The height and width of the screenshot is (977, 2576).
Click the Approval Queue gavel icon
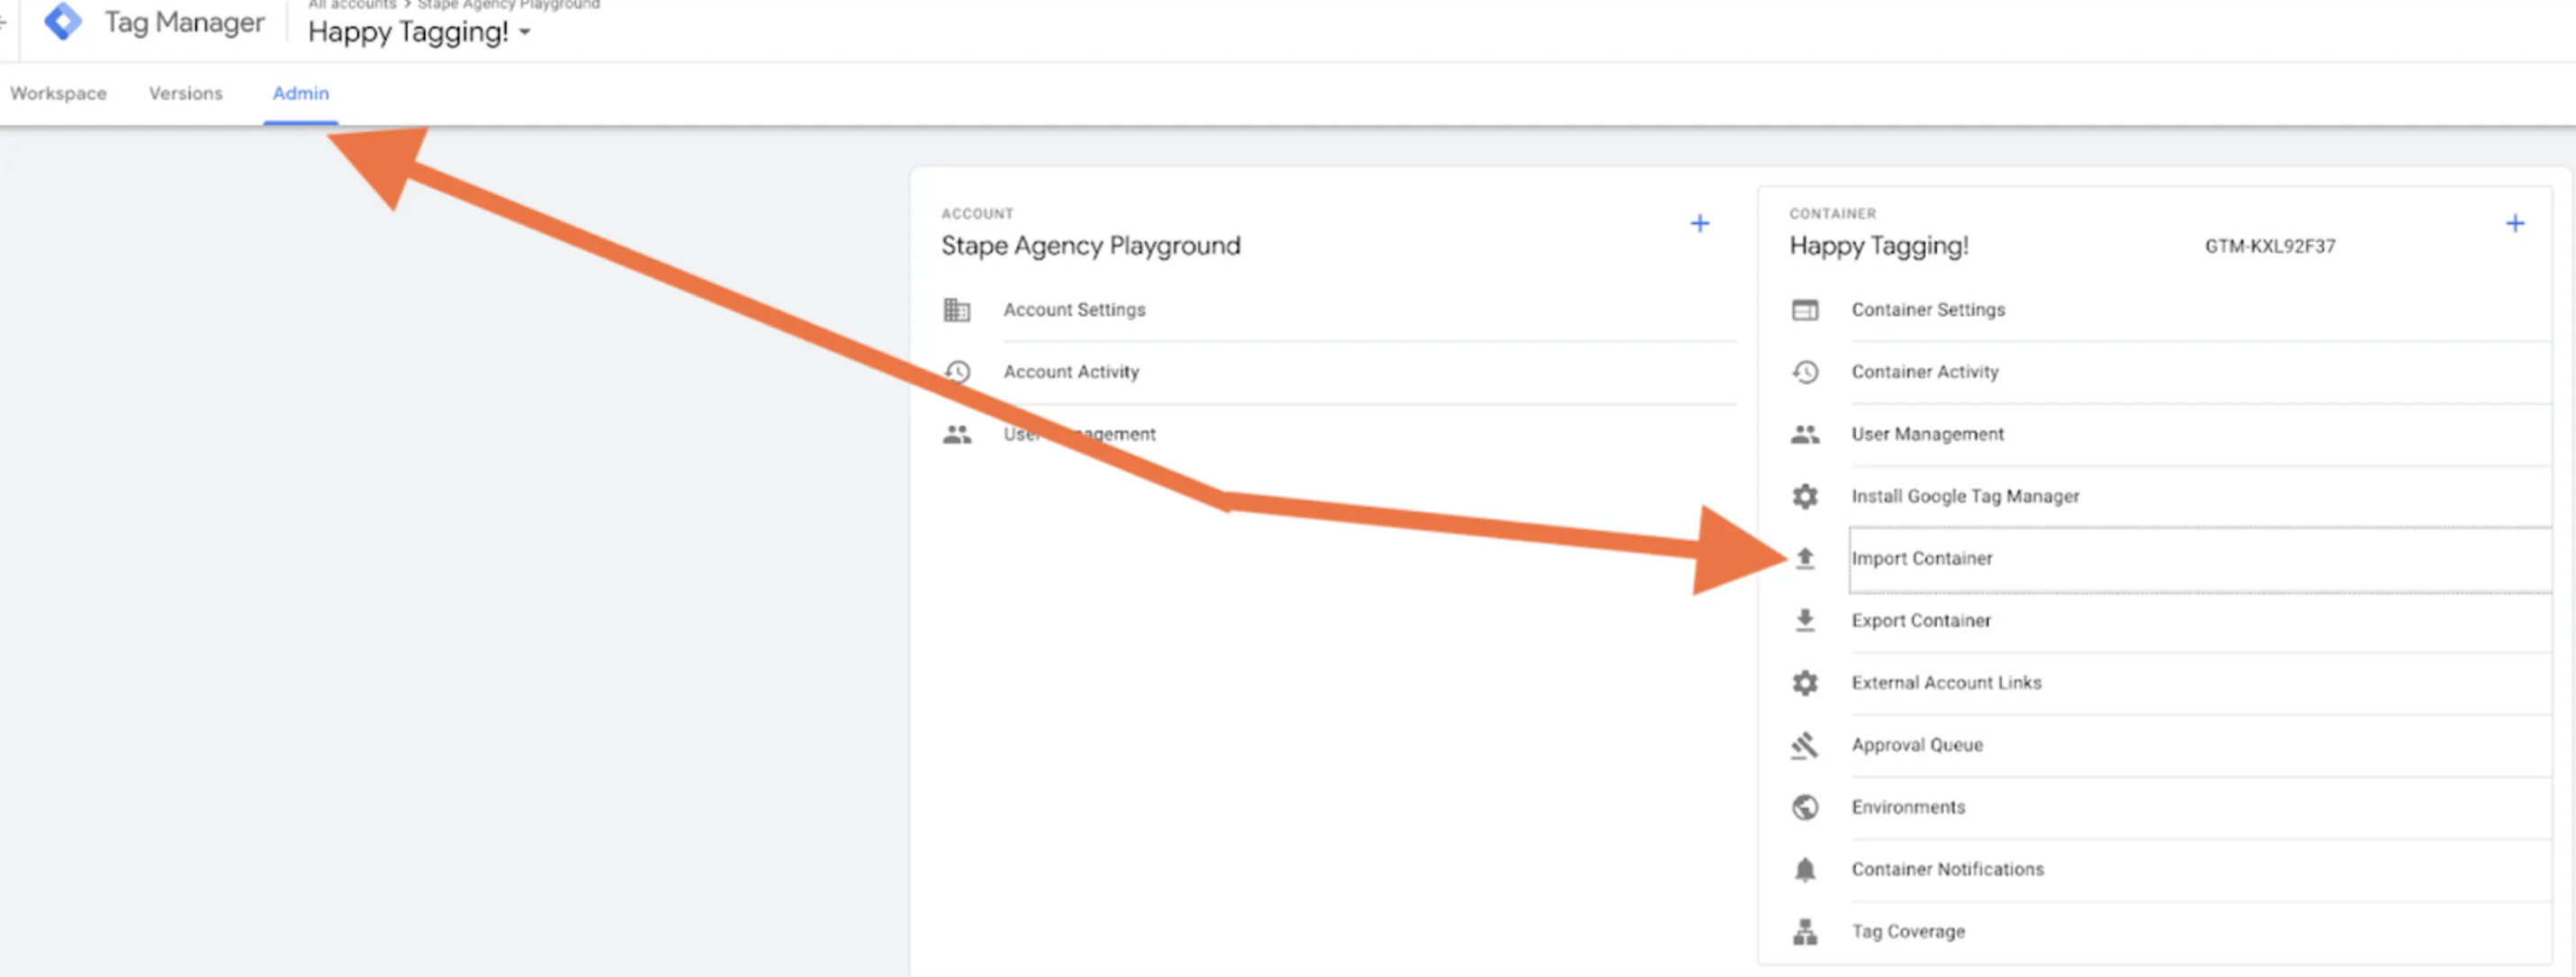1805,745
